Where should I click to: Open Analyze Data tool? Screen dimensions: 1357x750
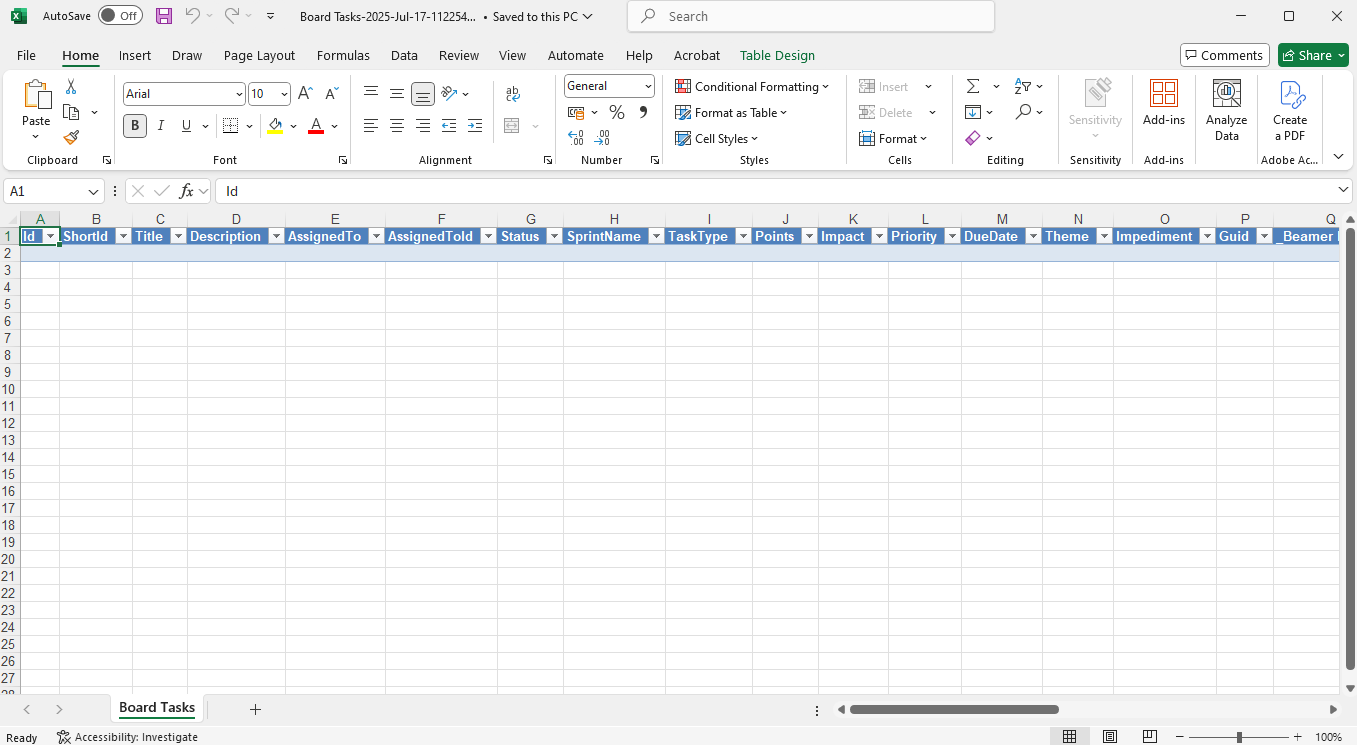click(1226, 110)
